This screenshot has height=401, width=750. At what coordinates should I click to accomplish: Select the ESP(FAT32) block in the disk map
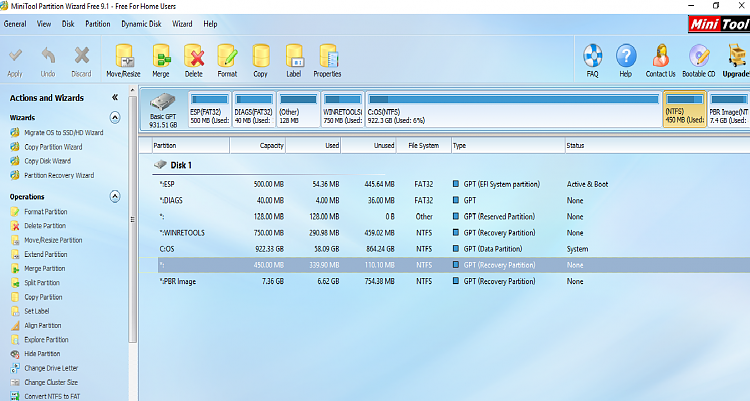210,109
